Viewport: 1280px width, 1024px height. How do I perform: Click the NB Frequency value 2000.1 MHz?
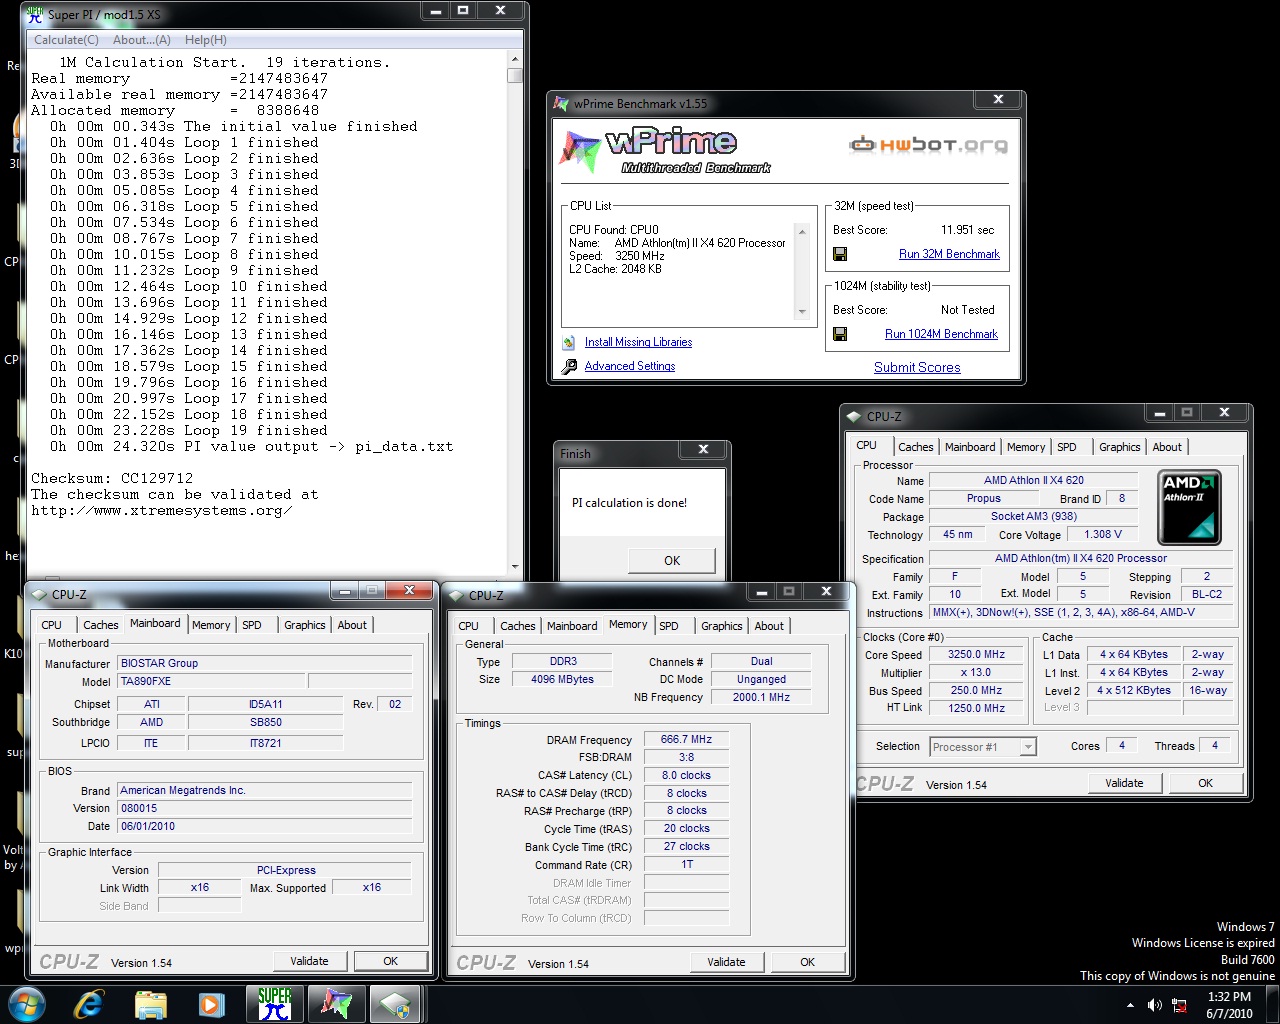pyautogui.click(x=761, y=697)
